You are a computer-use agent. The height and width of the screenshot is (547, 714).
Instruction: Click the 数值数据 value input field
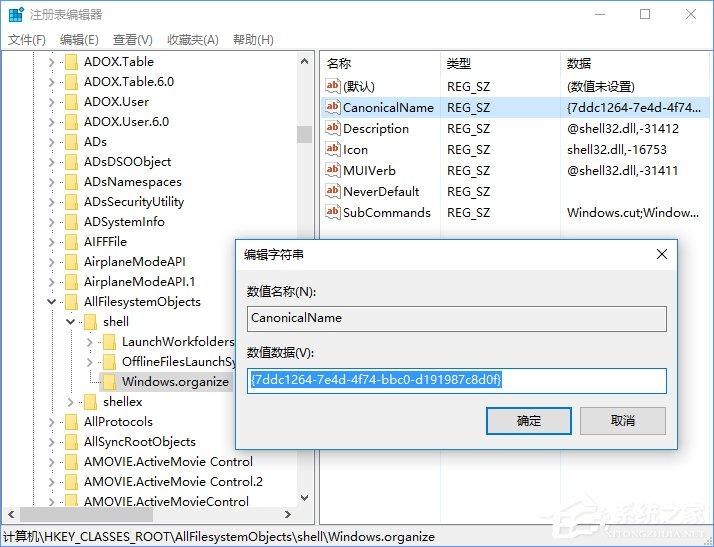point(456,381)
